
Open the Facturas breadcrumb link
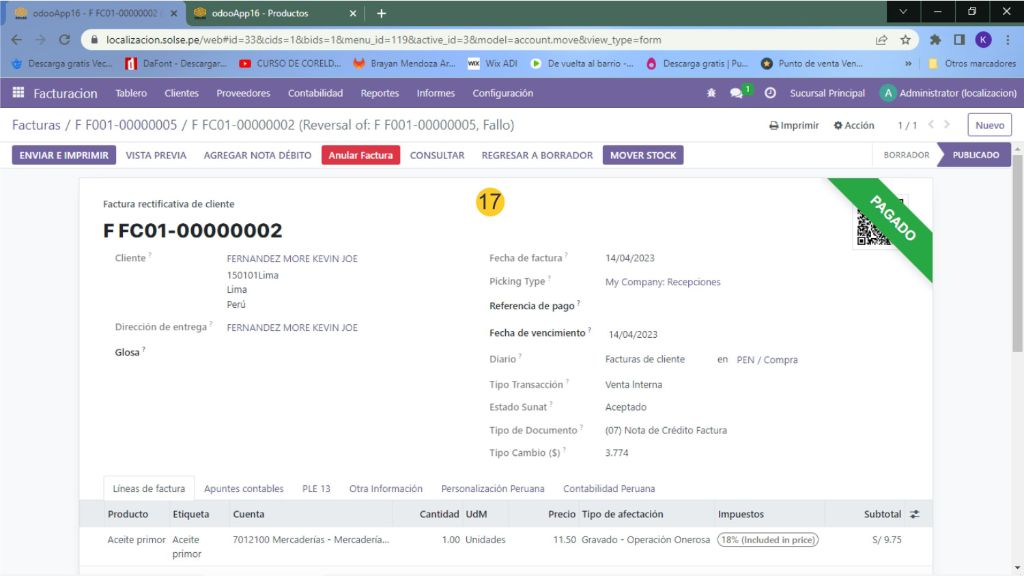coord(36,125)
